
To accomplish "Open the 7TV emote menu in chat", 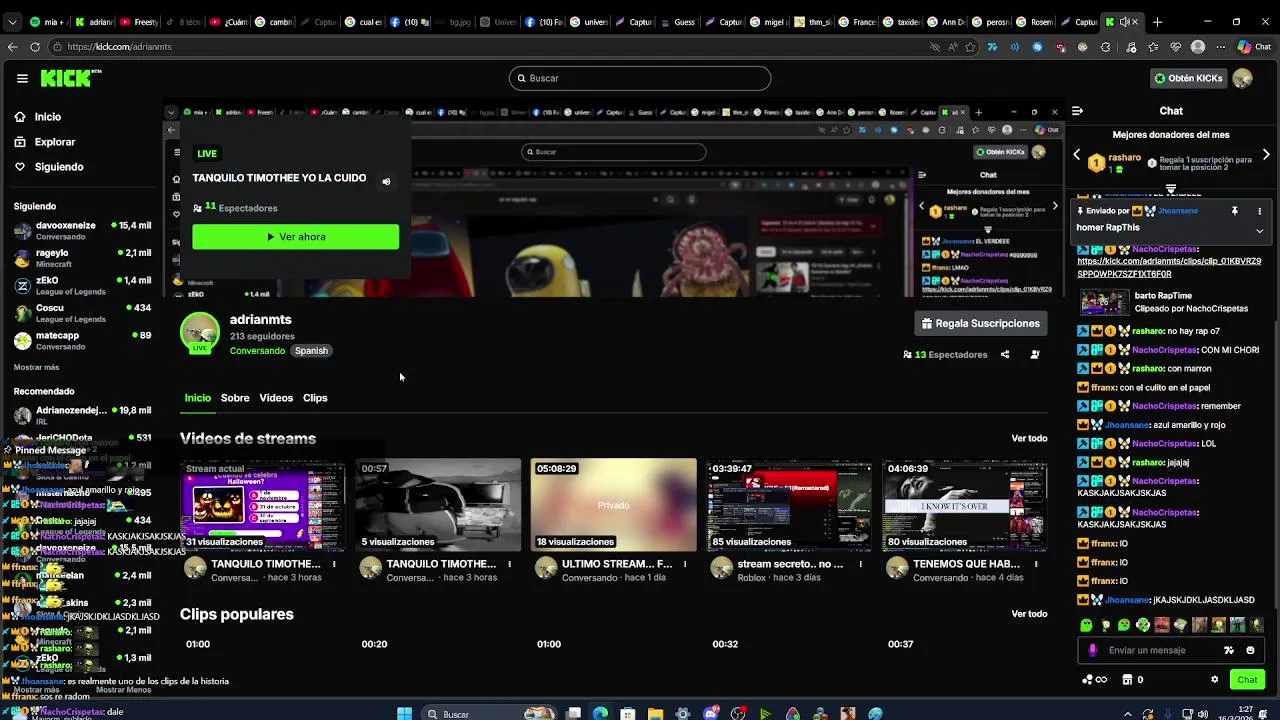I will pyautogui.click(x=1229, y=650).
